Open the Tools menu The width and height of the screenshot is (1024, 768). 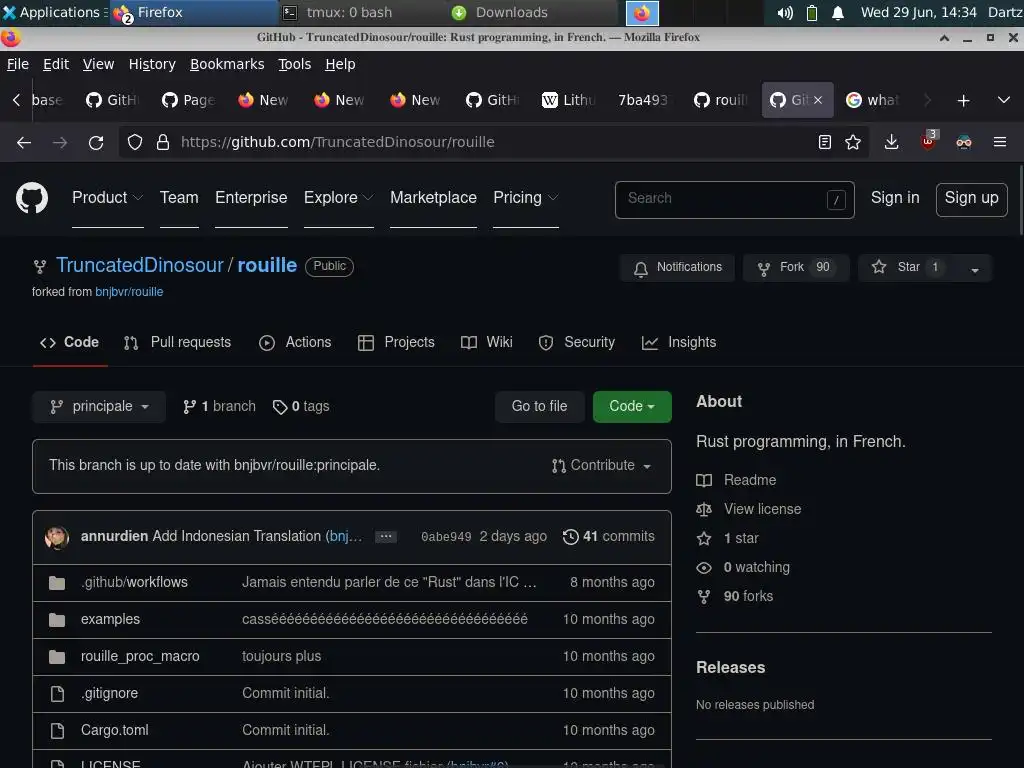295,64
